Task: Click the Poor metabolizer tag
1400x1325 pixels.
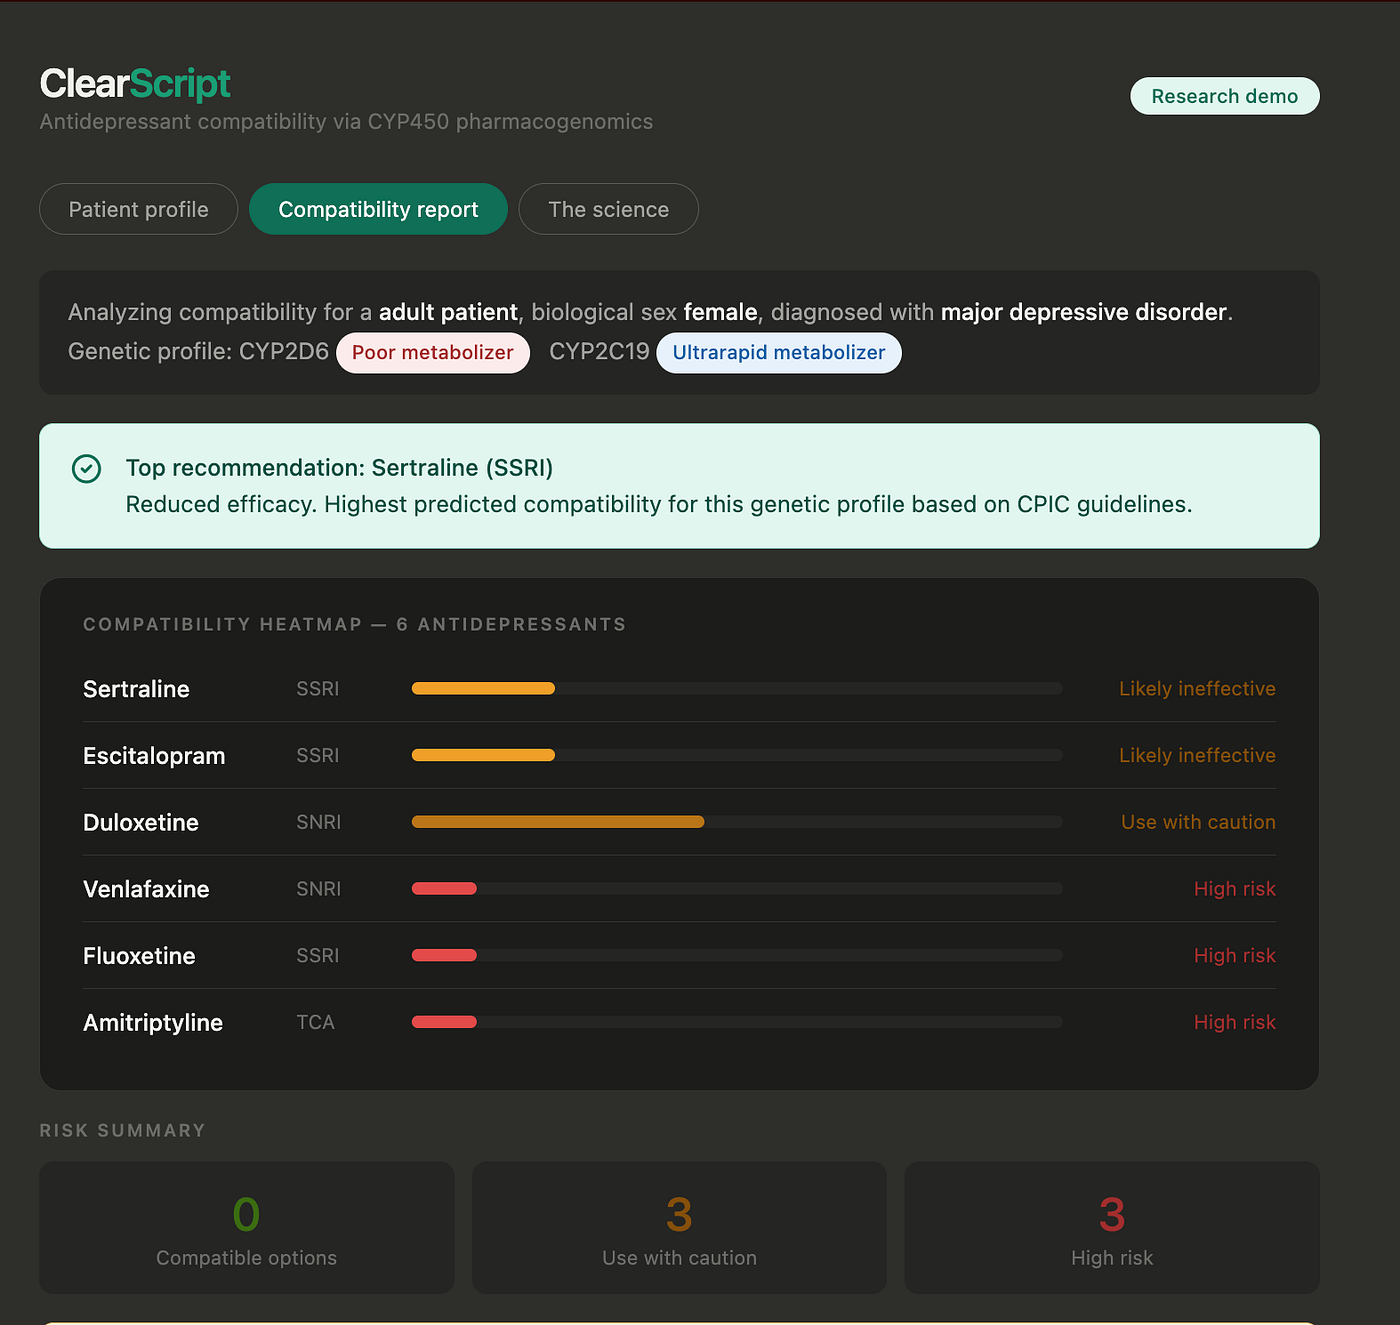Action: pos(433,353)
